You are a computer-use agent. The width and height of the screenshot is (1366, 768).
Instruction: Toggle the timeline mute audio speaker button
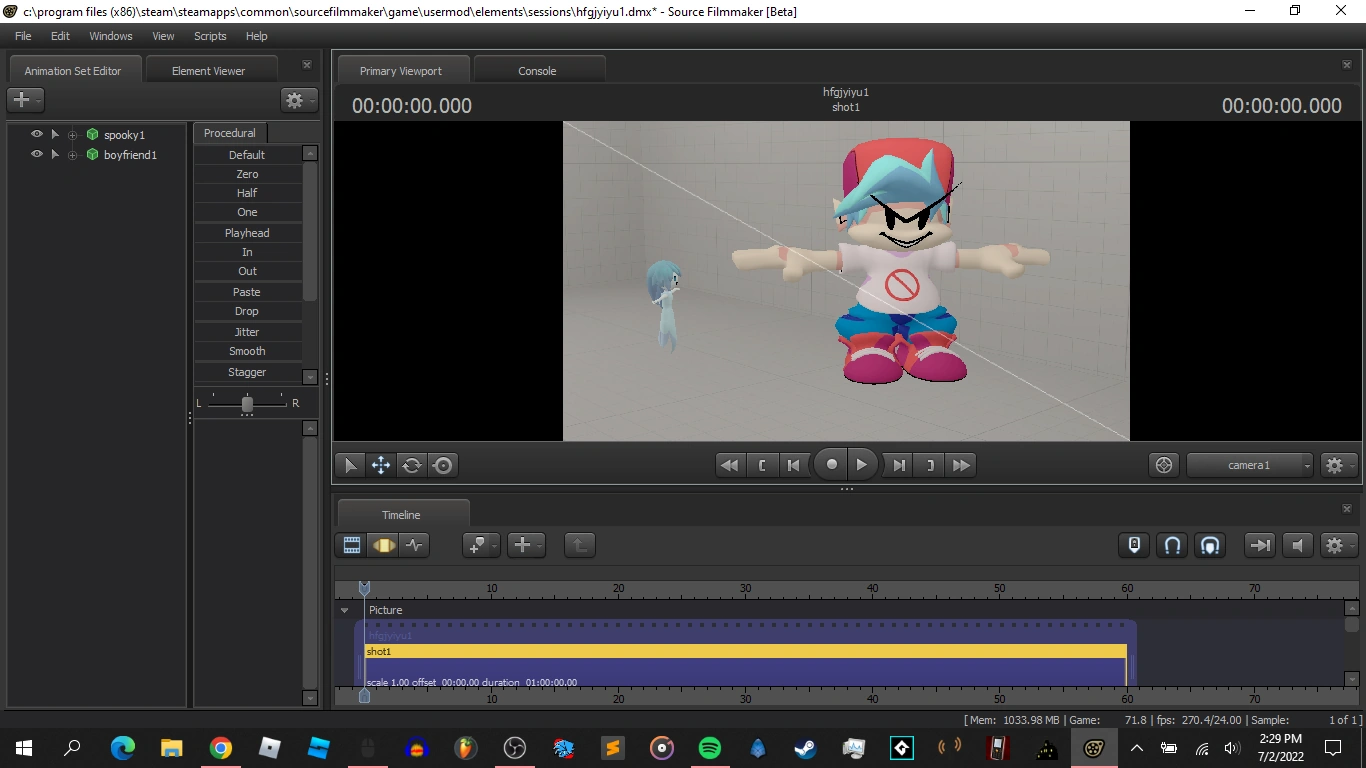click(1298, 545)
